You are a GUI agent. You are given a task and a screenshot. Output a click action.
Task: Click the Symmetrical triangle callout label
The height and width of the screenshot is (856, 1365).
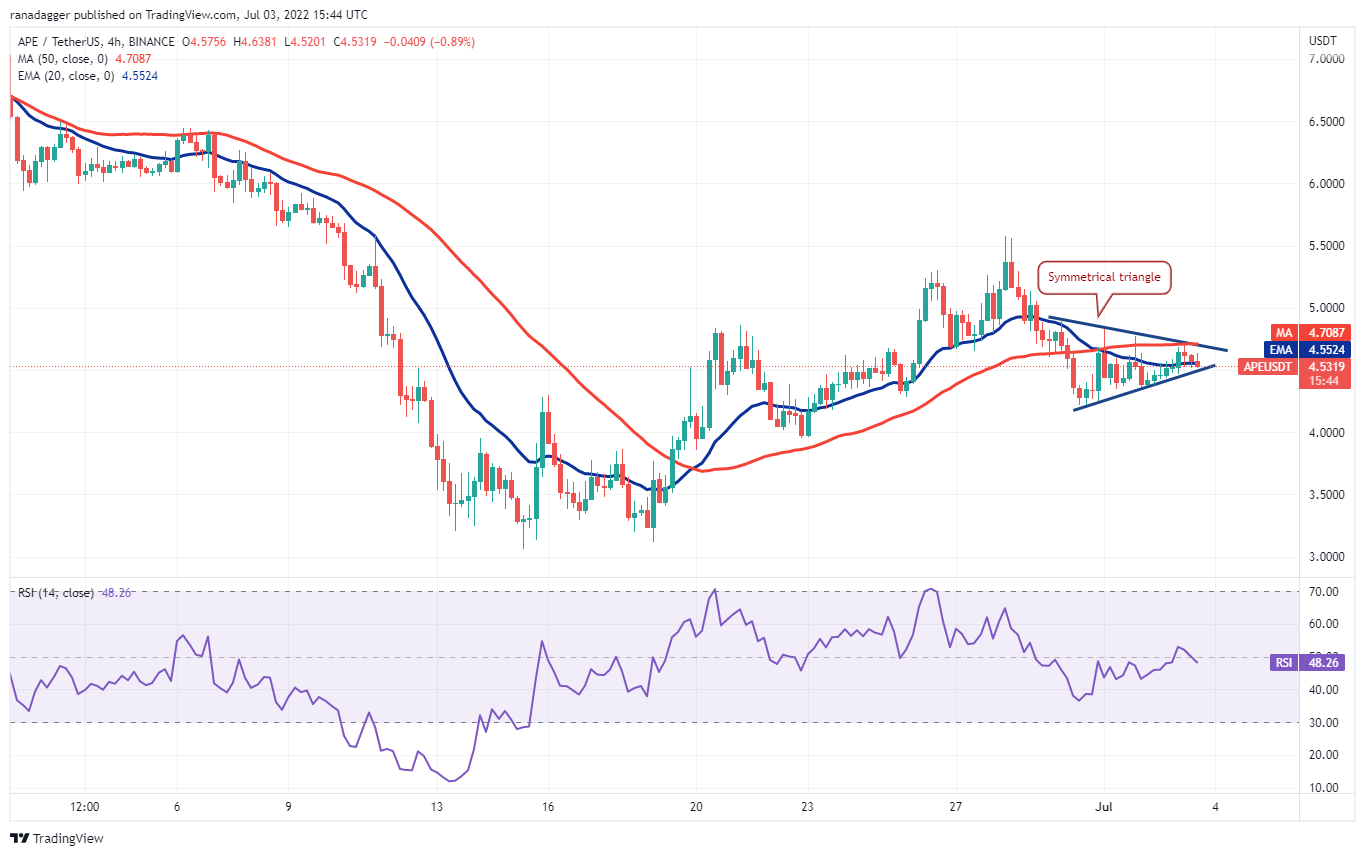pos(1104,277)
